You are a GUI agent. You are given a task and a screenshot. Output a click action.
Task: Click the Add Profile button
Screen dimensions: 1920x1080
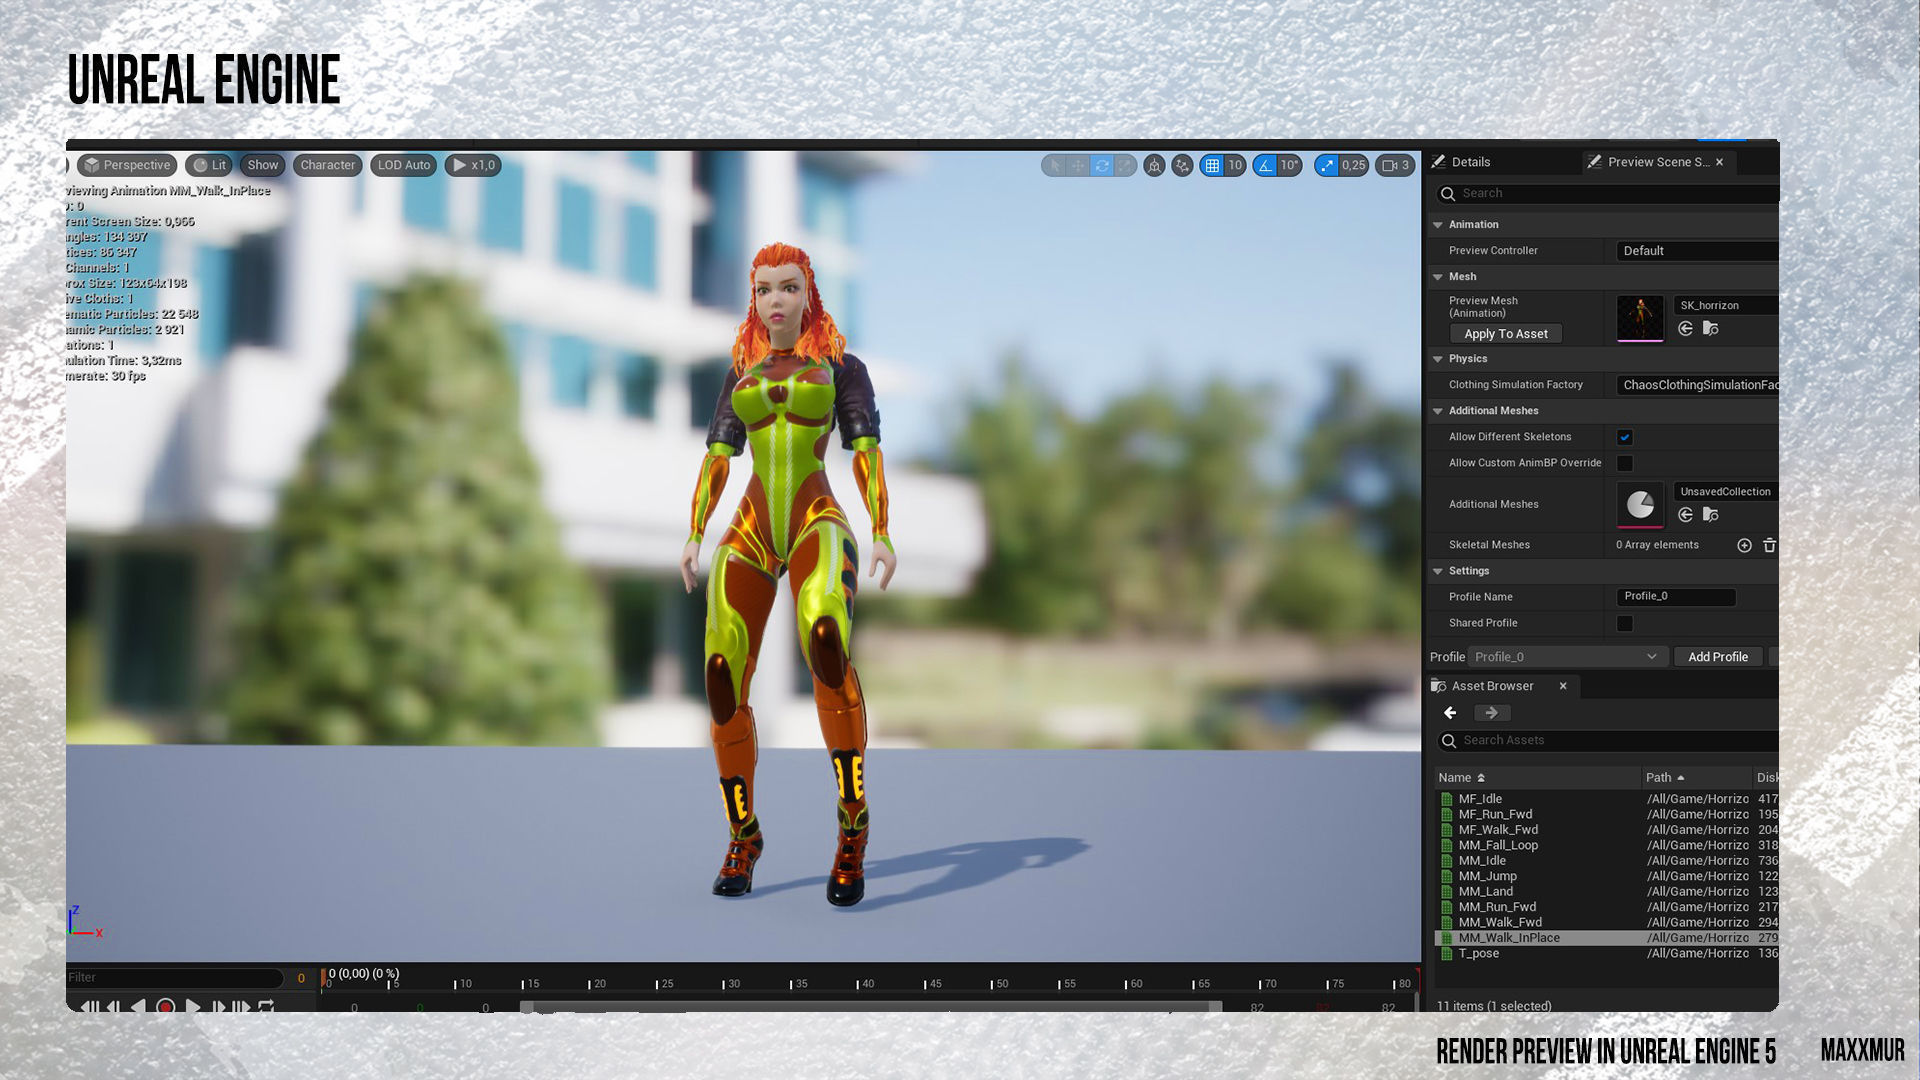[1718, 657]
